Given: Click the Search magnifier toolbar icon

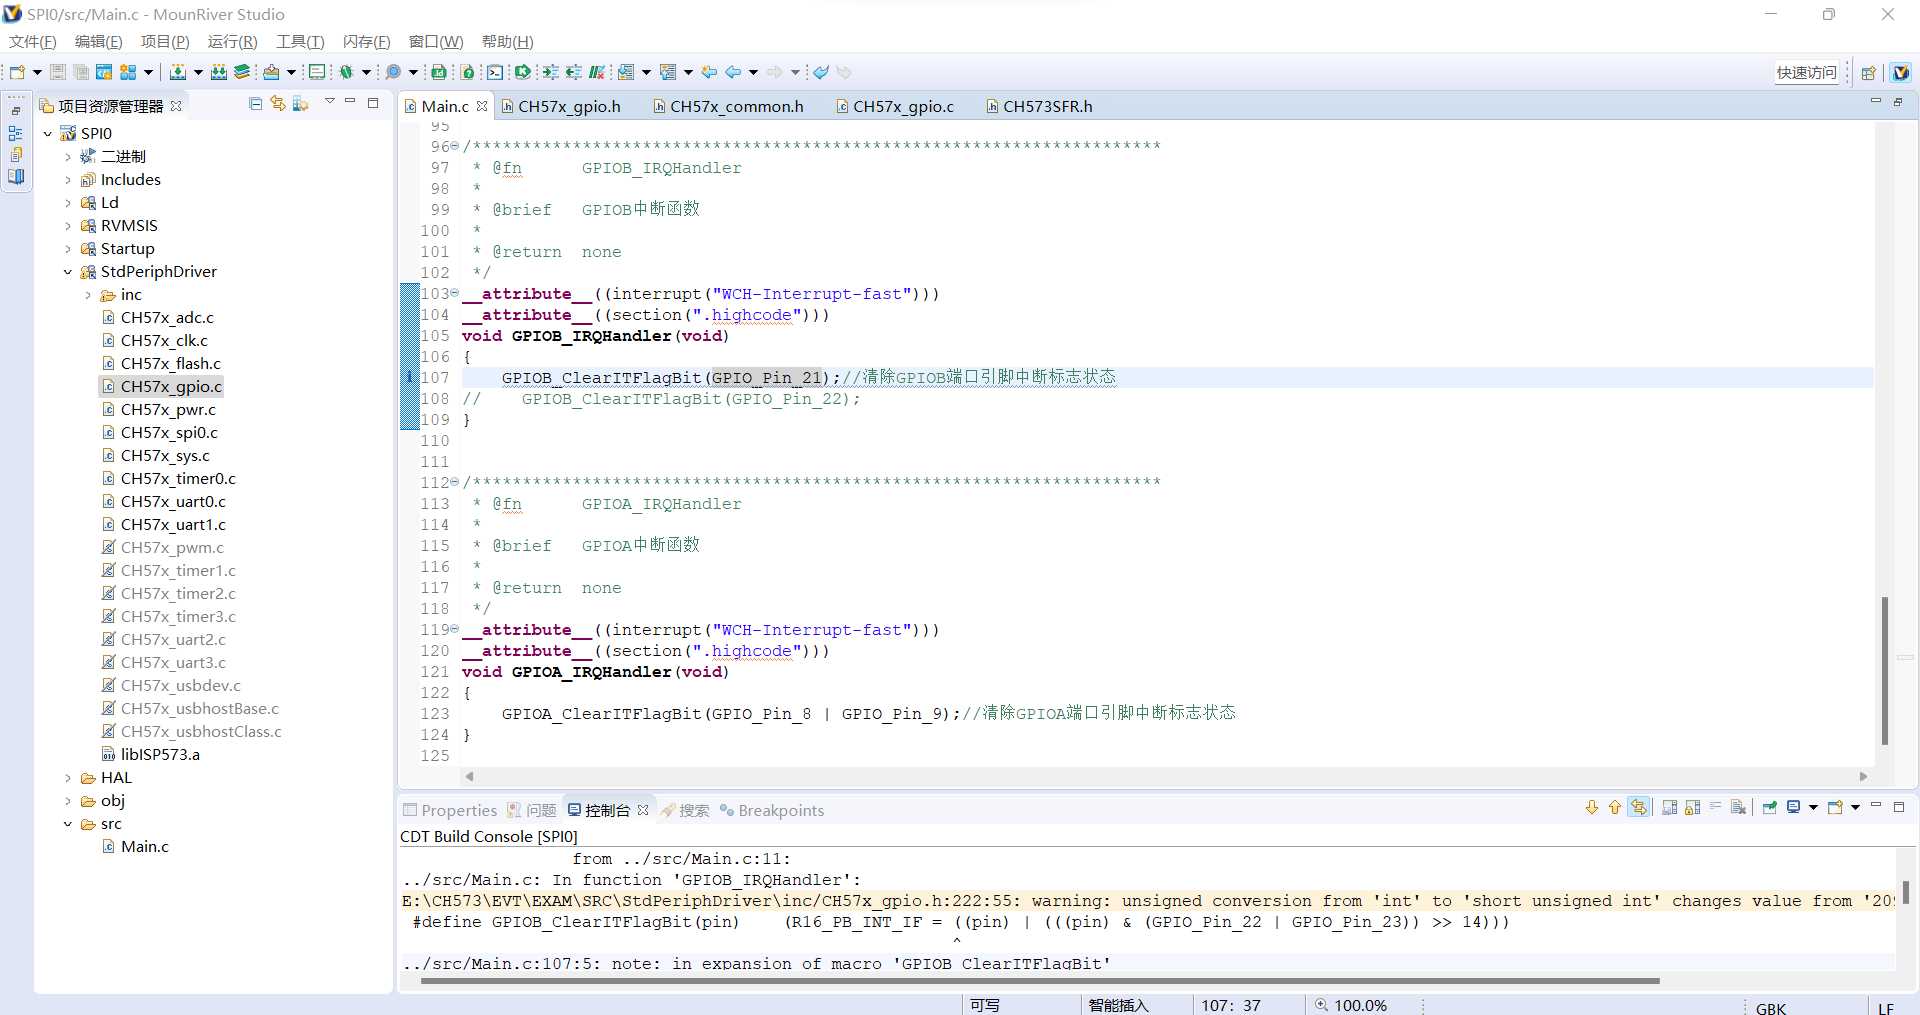Looking at the screenshot, I should coord(394,72).
